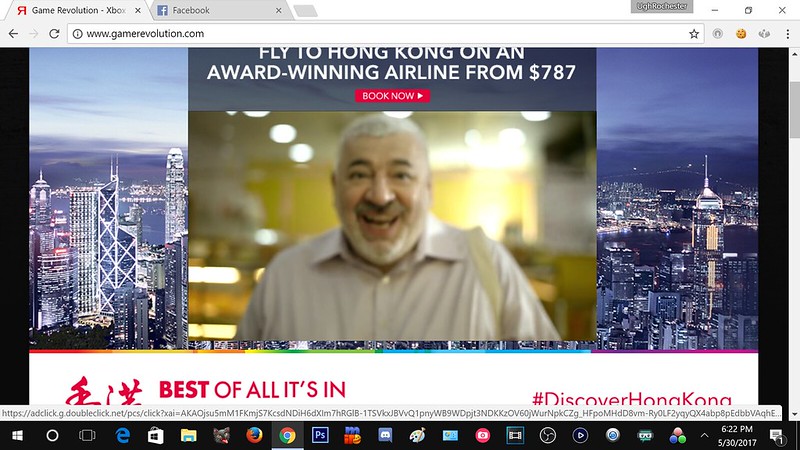This screenshot has height=450, width=800.
Task: Open the Chrome three-dot menu
Action: (788, 34)
